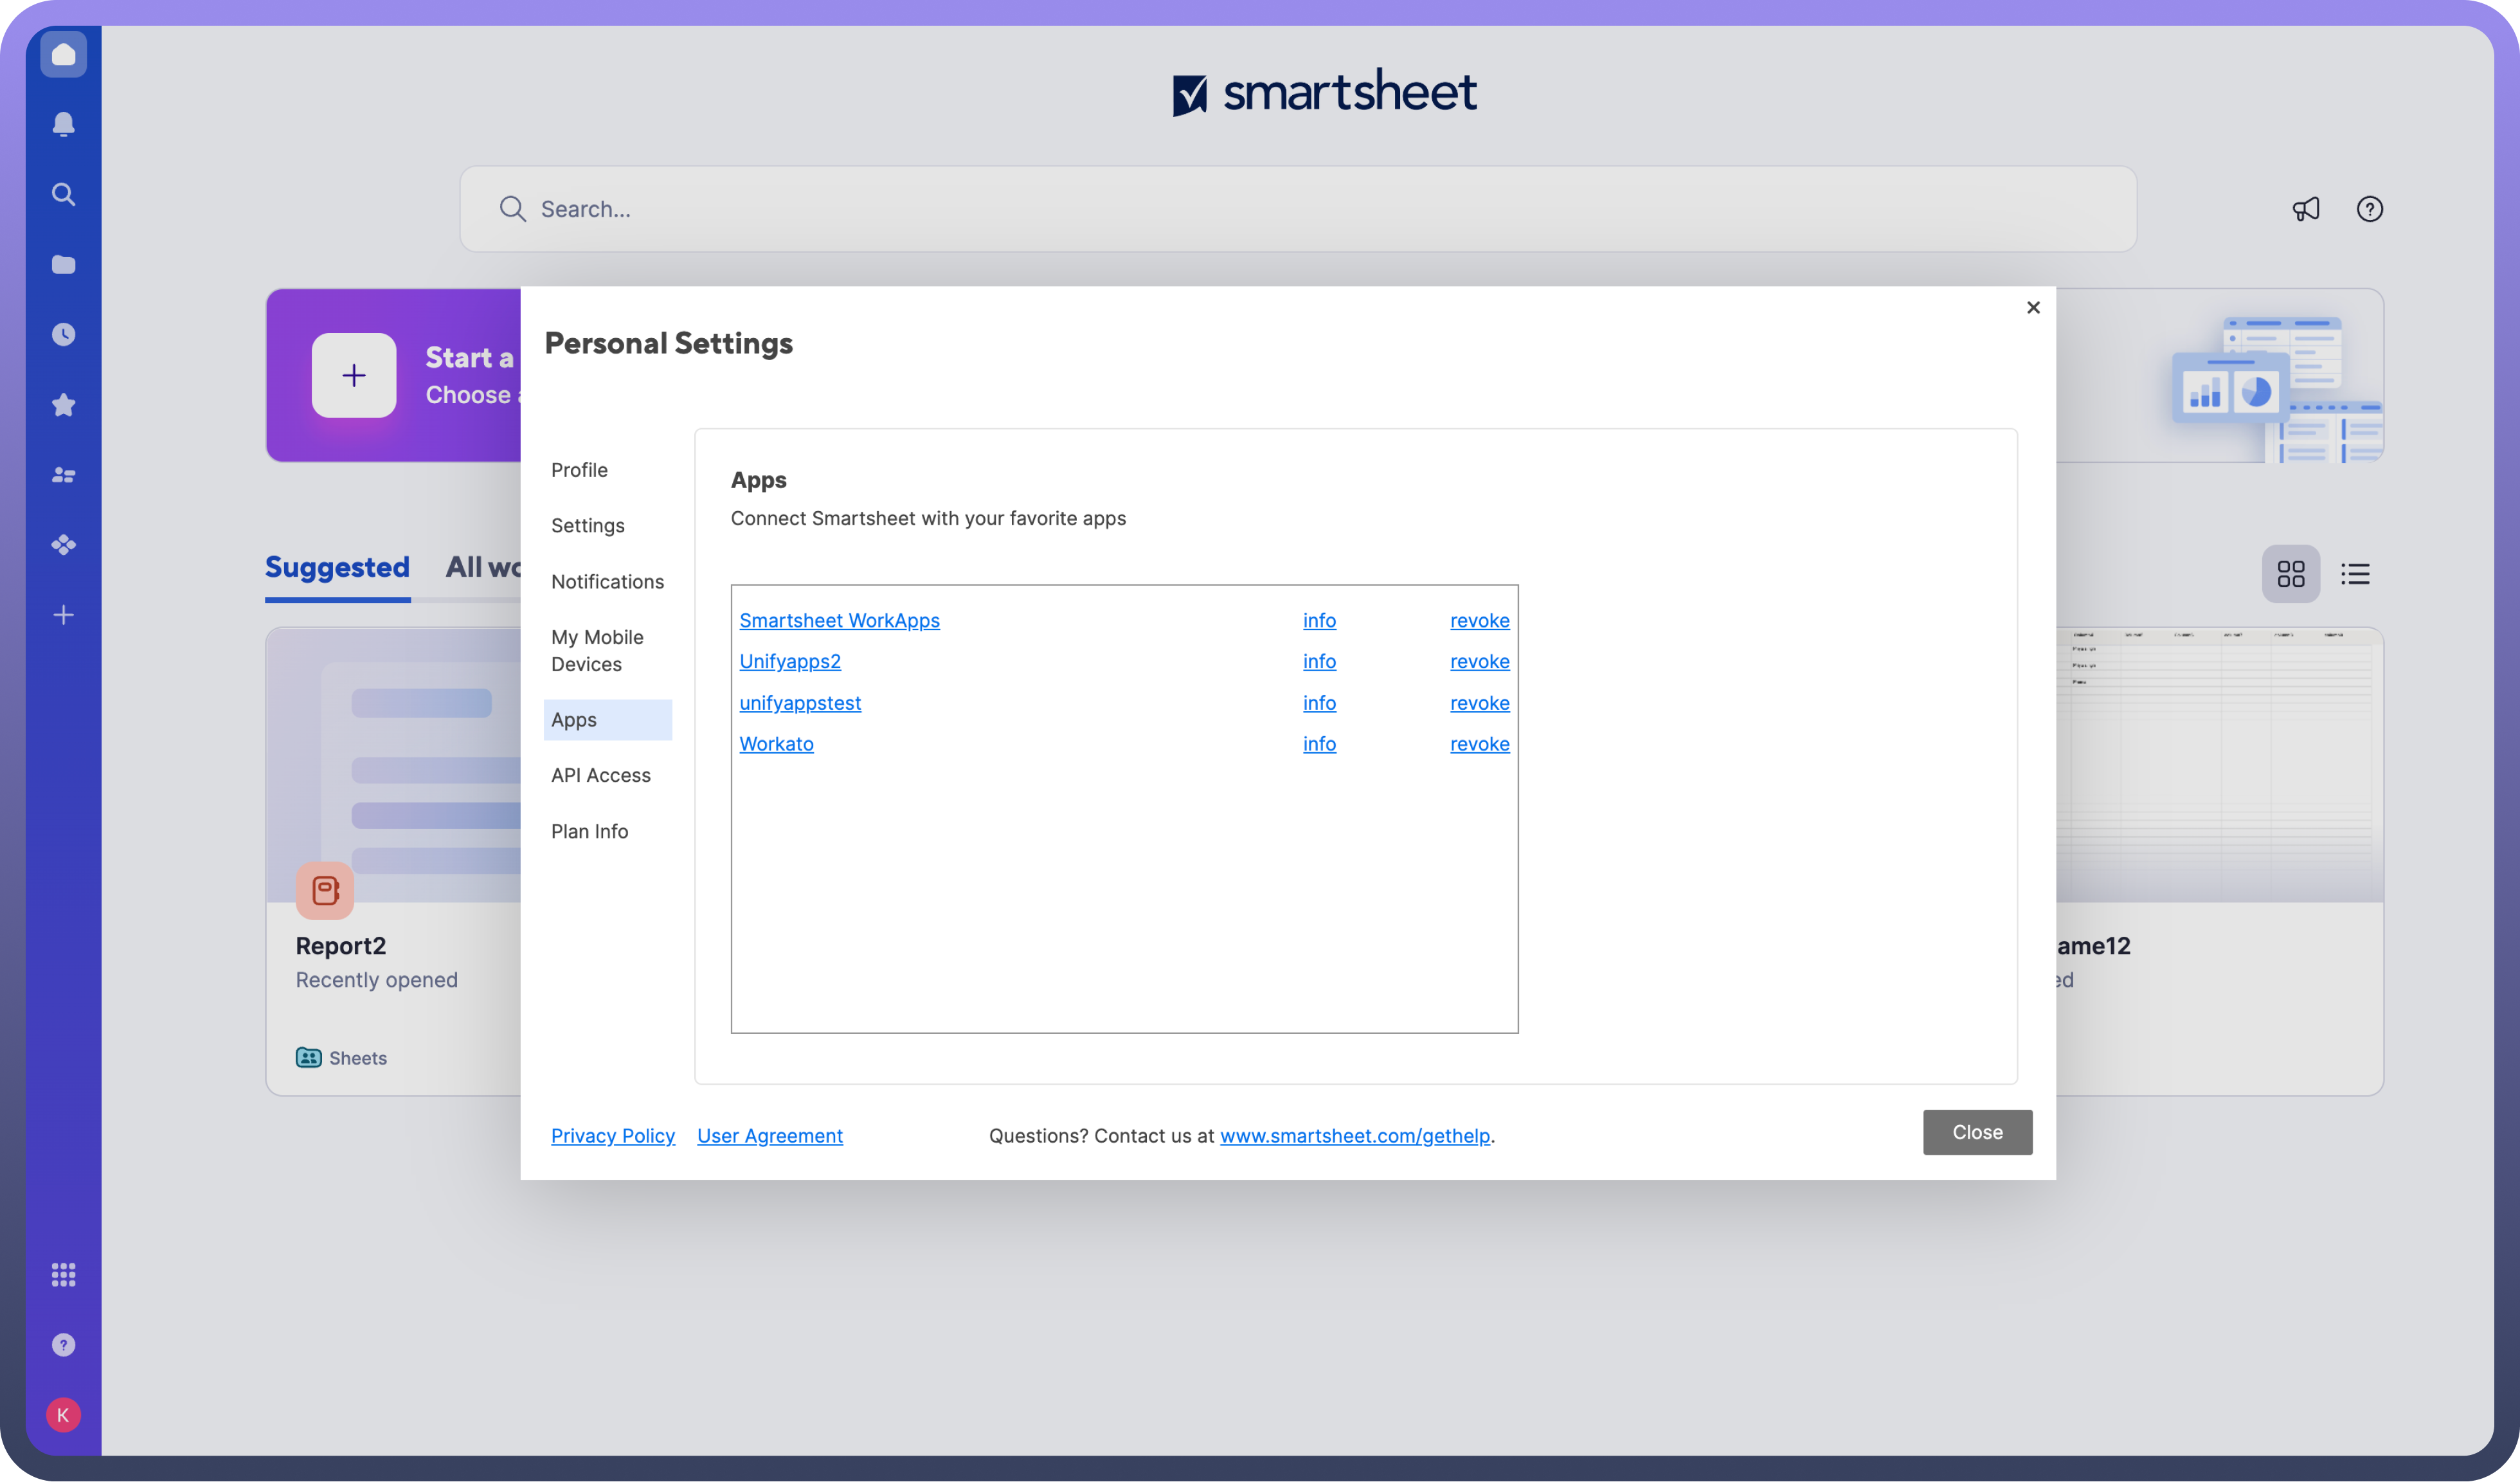This screenshot has width=2520, height=1482.
Task: Open Favorites star icon in sidebar
Action: 63,405
